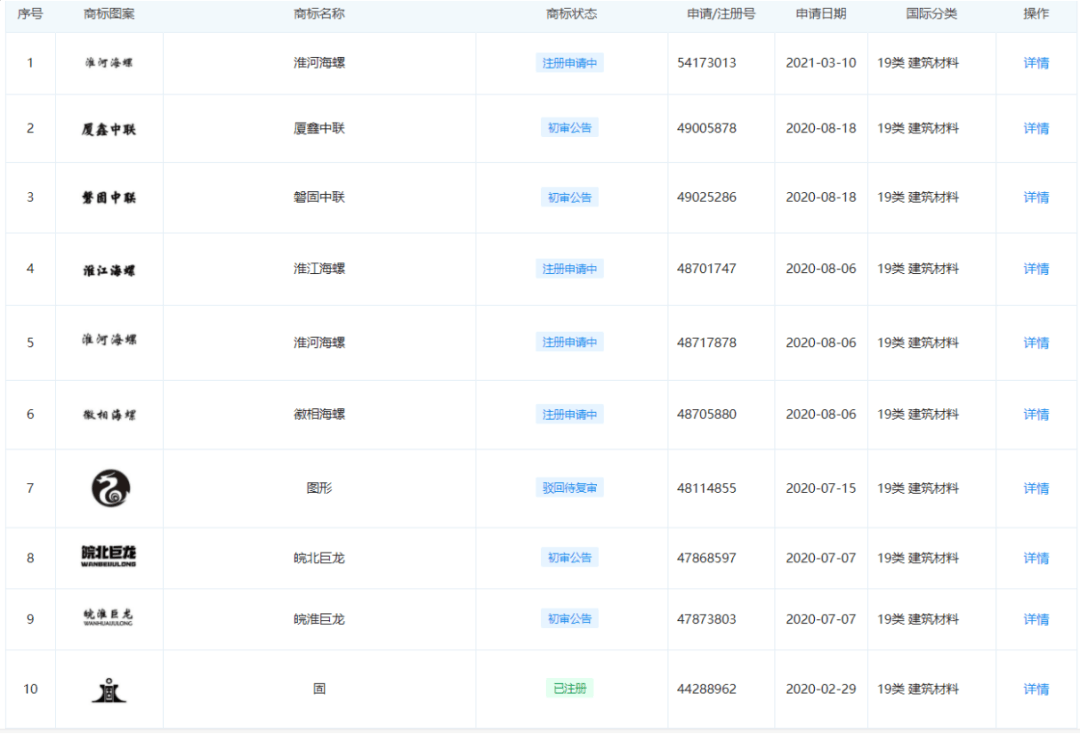Click 初审公告 badge in the 厦鑫中联 row
This screenshot has height=734, width=1080.
[570, 128]
